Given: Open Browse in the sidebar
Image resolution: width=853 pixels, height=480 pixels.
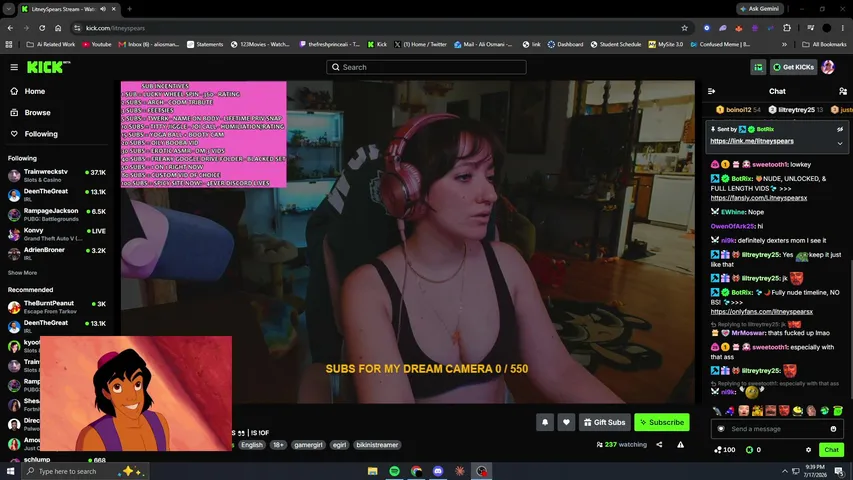Looking at the screenshot, I should click(x=37, y=113).
